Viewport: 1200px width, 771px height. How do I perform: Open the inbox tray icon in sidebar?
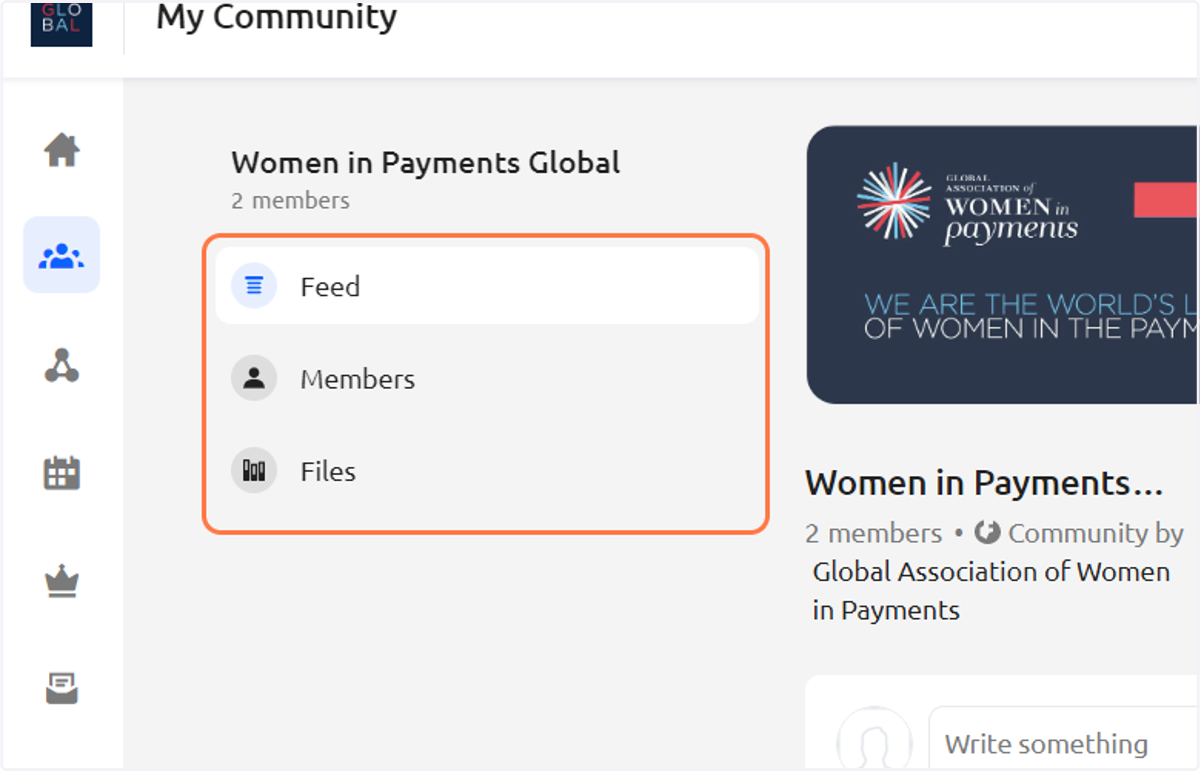point(62,688)
